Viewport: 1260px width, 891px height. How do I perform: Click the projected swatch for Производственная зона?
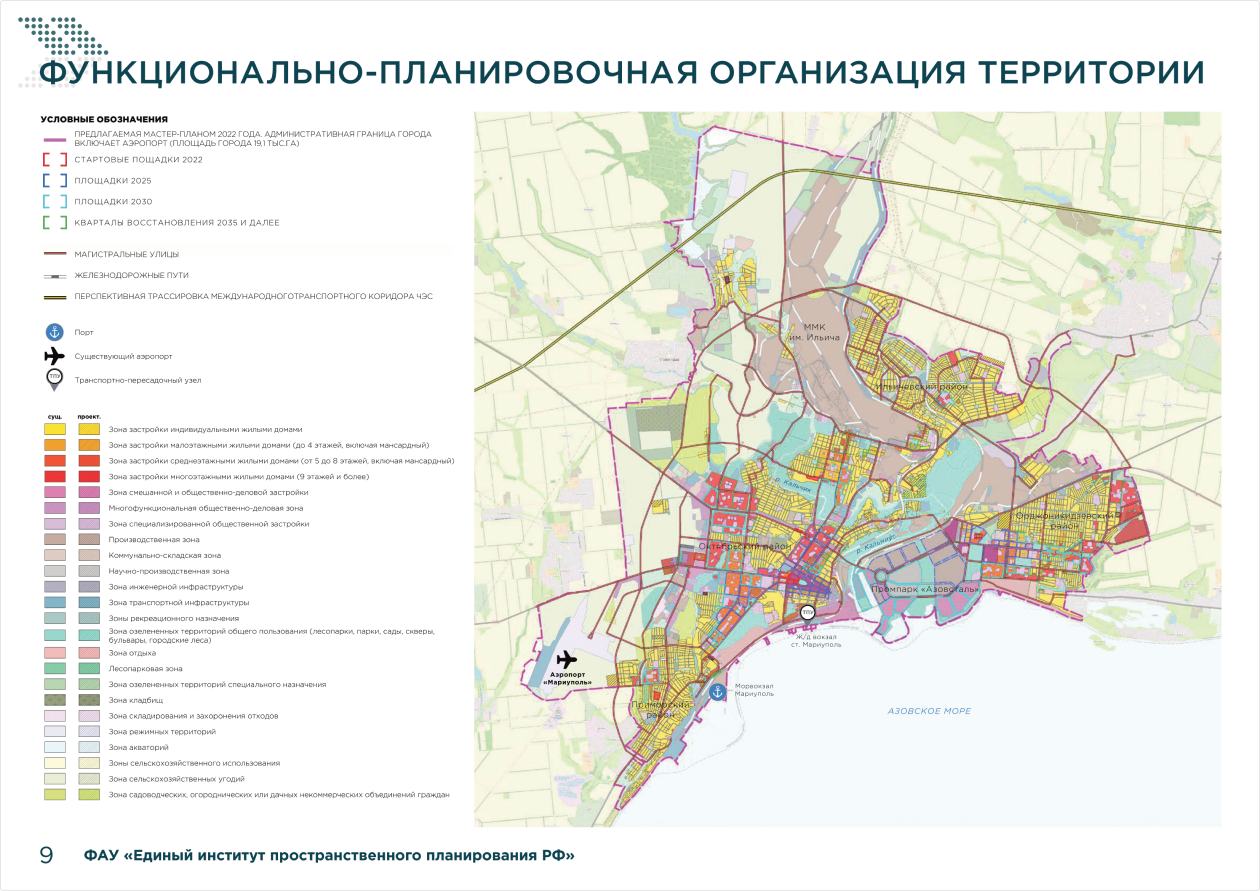pyautogui.click(x=89, y=539)
